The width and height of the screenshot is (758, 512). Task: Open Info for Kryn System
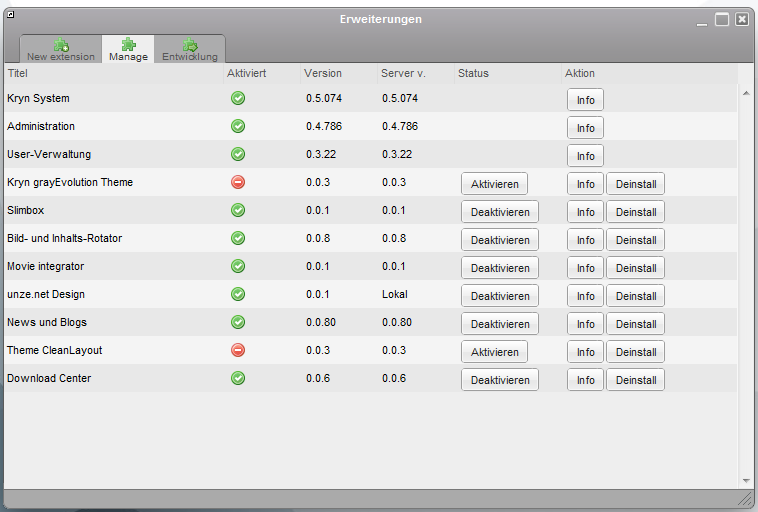585,100
